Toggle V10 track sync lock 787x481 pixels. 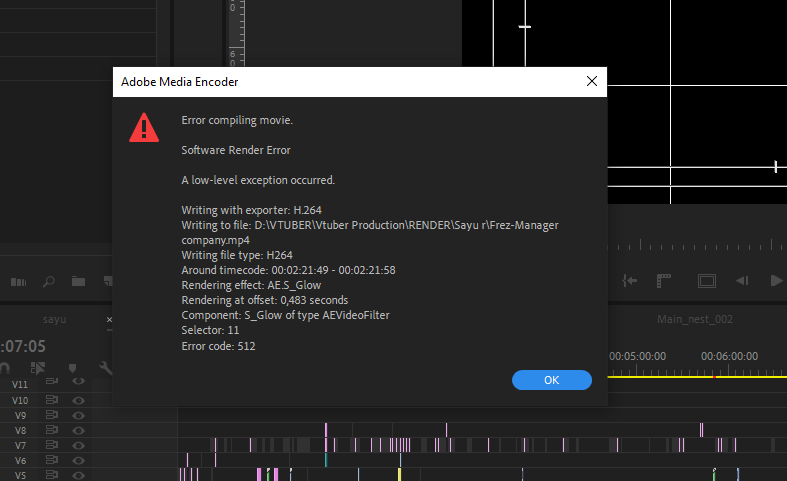point(52,400)
